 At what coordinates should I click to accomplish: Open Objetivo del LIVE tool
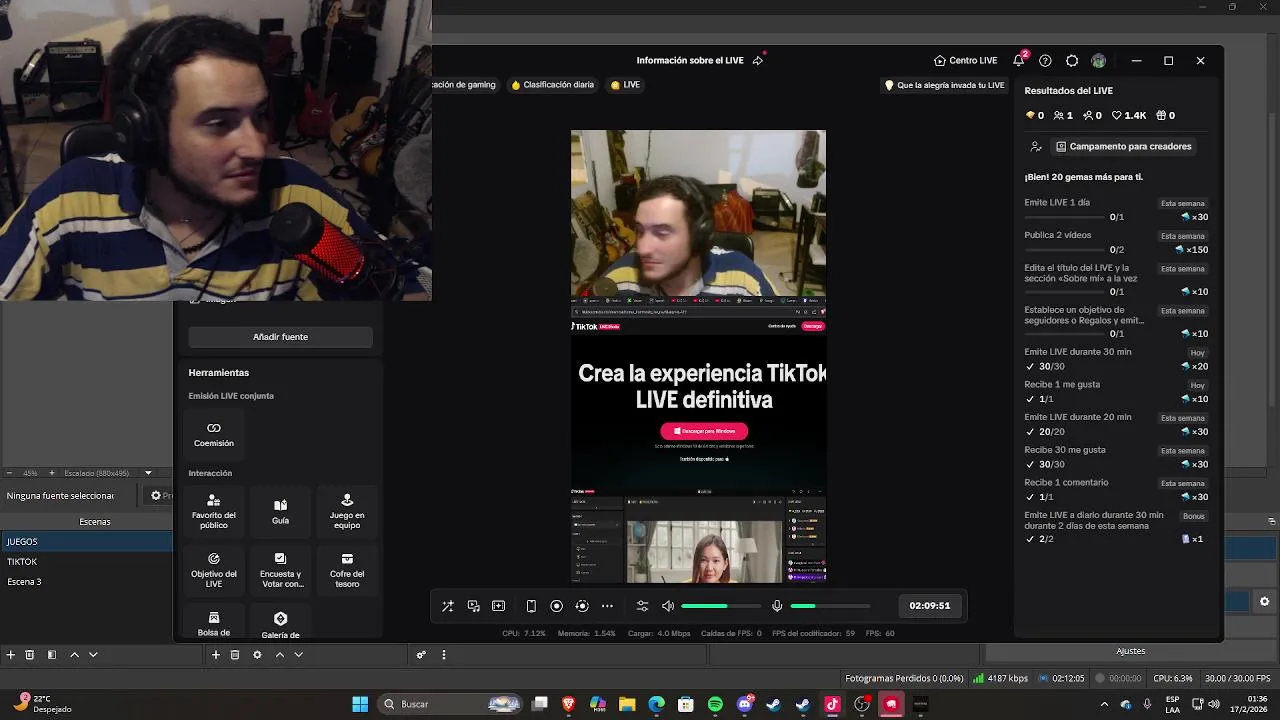tap(214, 569)
